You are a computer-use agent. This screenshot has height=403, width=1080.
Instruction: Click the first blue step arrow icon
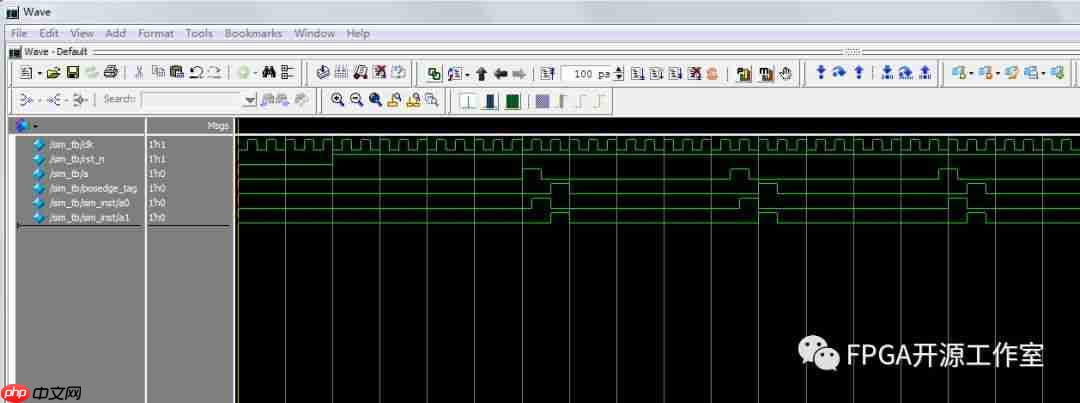point(820,73)
